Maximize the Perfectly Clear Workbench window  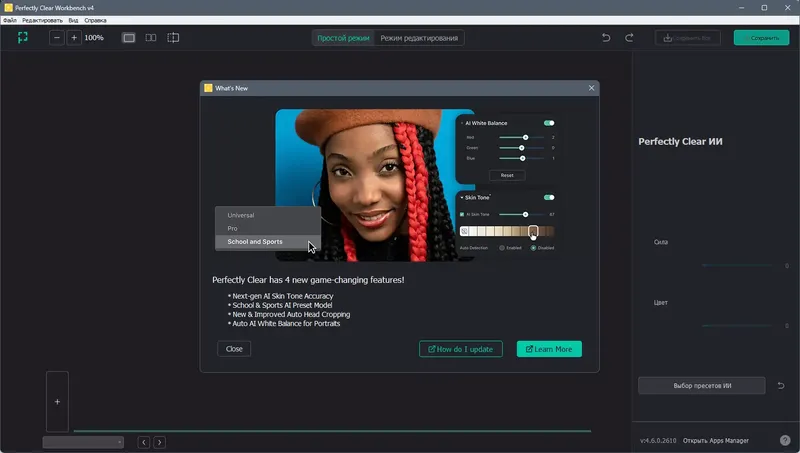tap(764, 8)
